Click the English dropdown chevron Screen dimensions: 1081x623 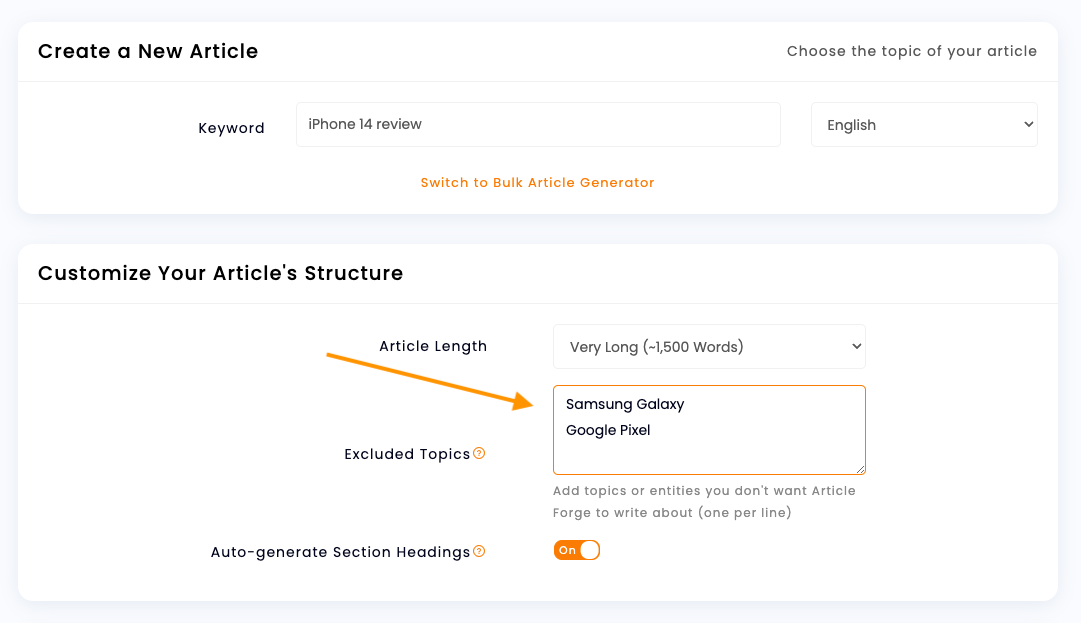[1028, 124]
